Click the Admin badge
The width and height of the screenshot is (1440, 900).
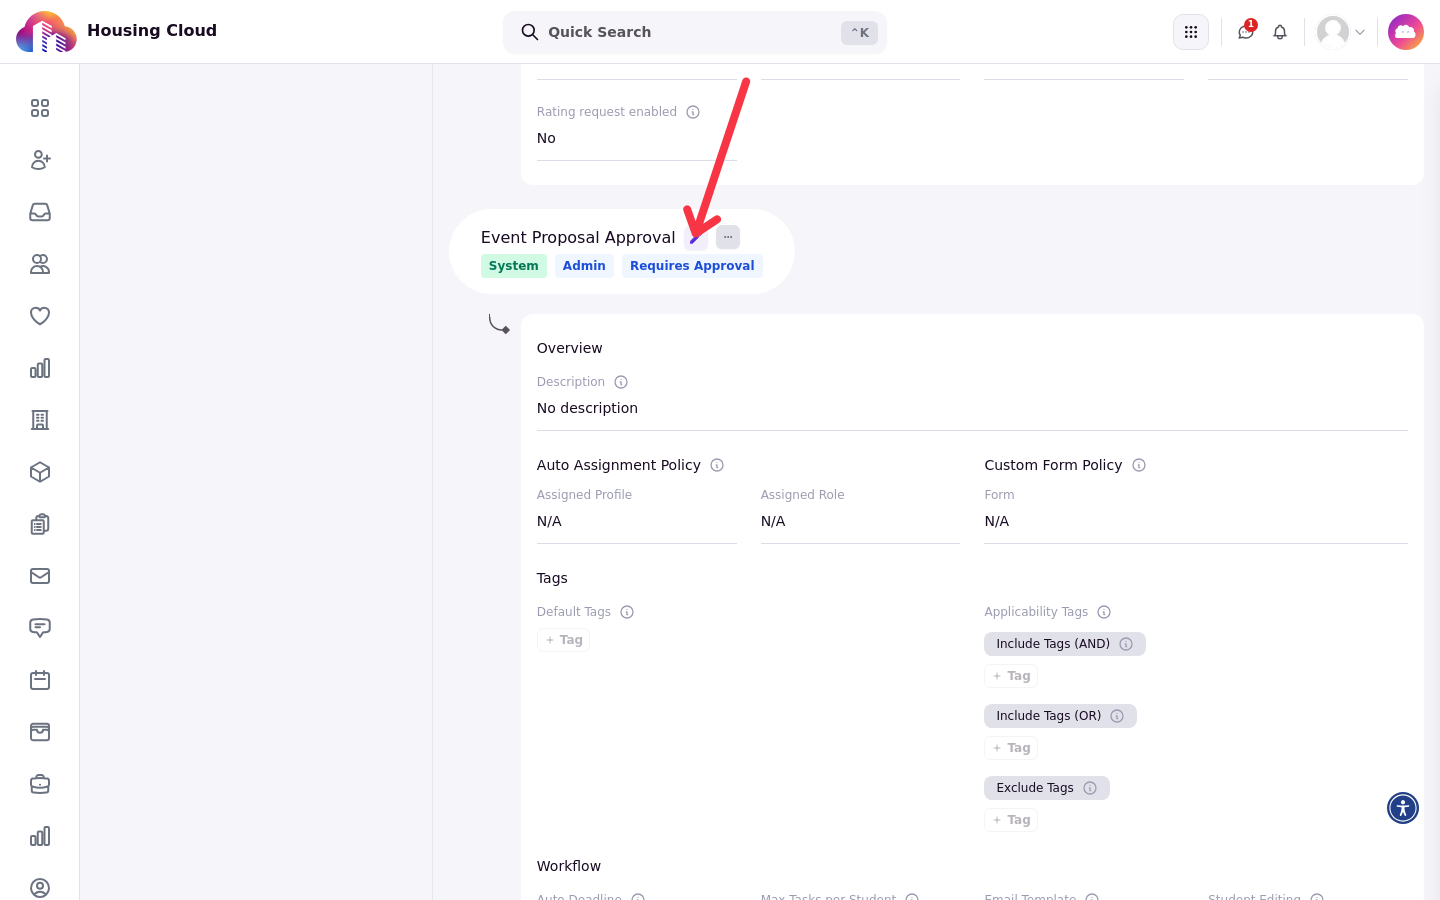click(x=584, y=266)
